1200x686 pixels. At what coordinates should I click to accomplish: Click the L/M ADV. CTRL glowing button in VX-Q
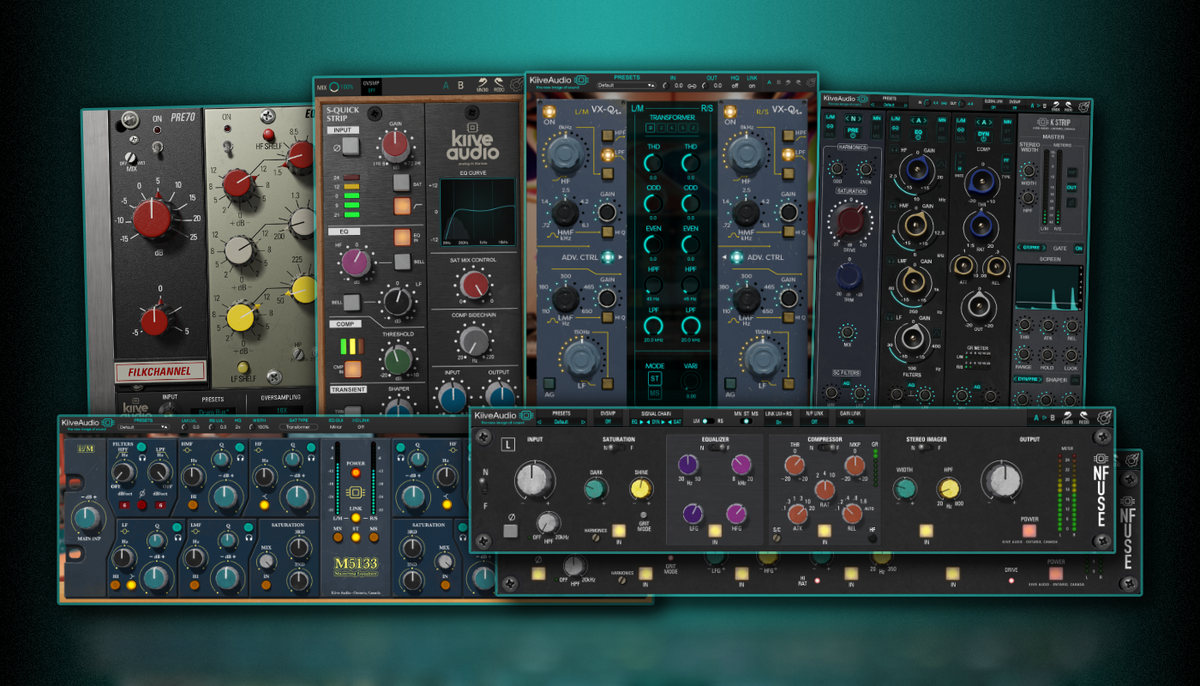[607, 257]
